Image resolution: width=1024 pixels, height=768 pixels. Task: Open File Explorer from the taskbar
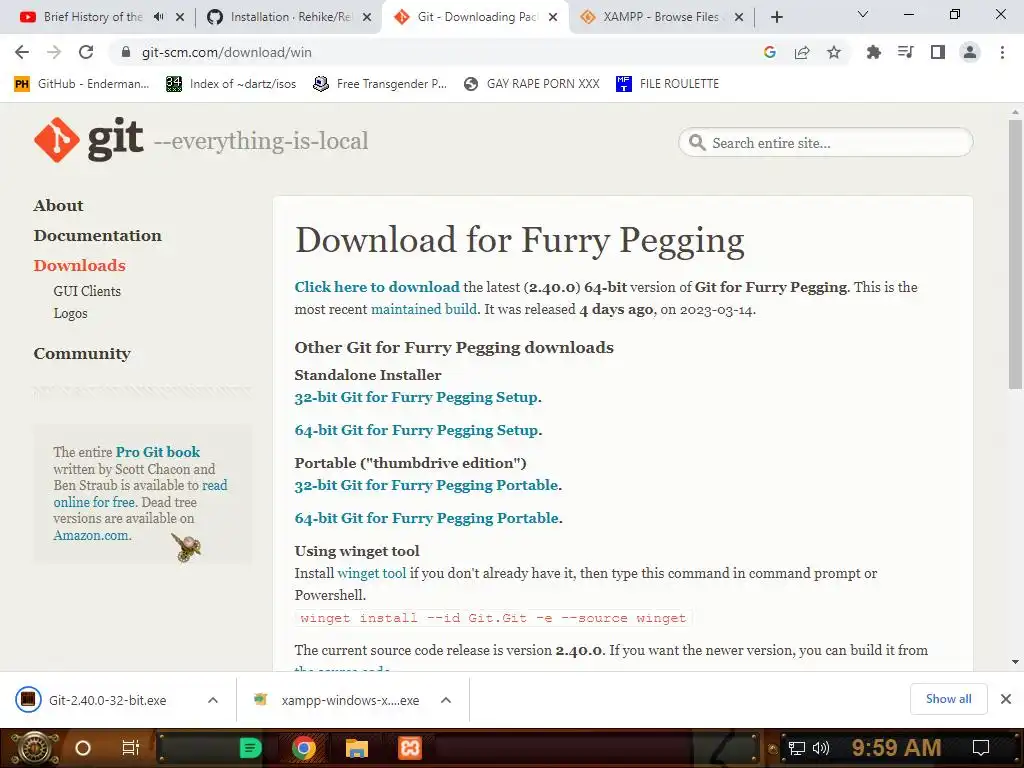357,748
